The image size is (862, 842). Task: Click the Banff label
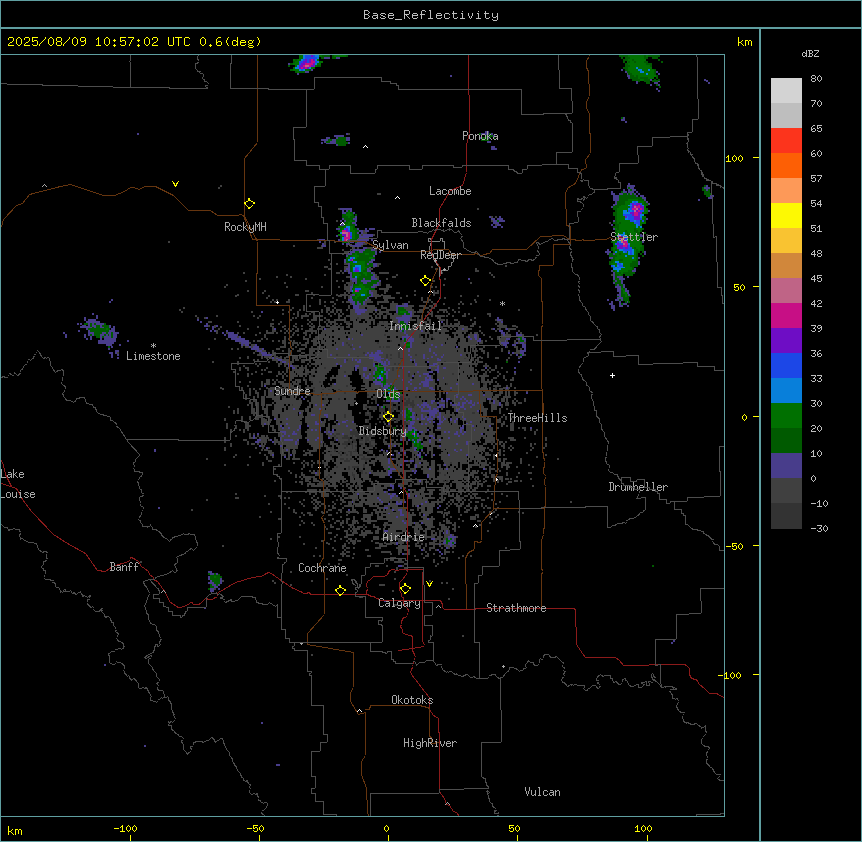click(x=124, y=567)
